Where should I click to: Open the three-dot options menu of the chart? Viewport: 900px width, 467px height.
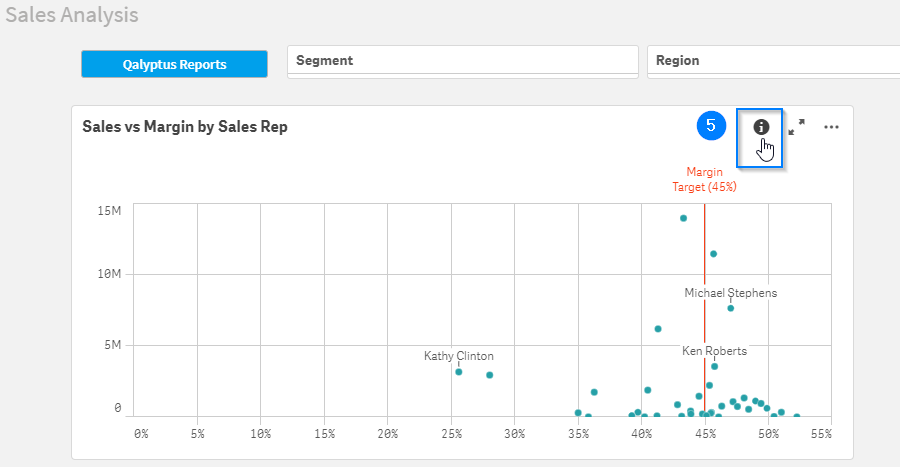(831, 127)
